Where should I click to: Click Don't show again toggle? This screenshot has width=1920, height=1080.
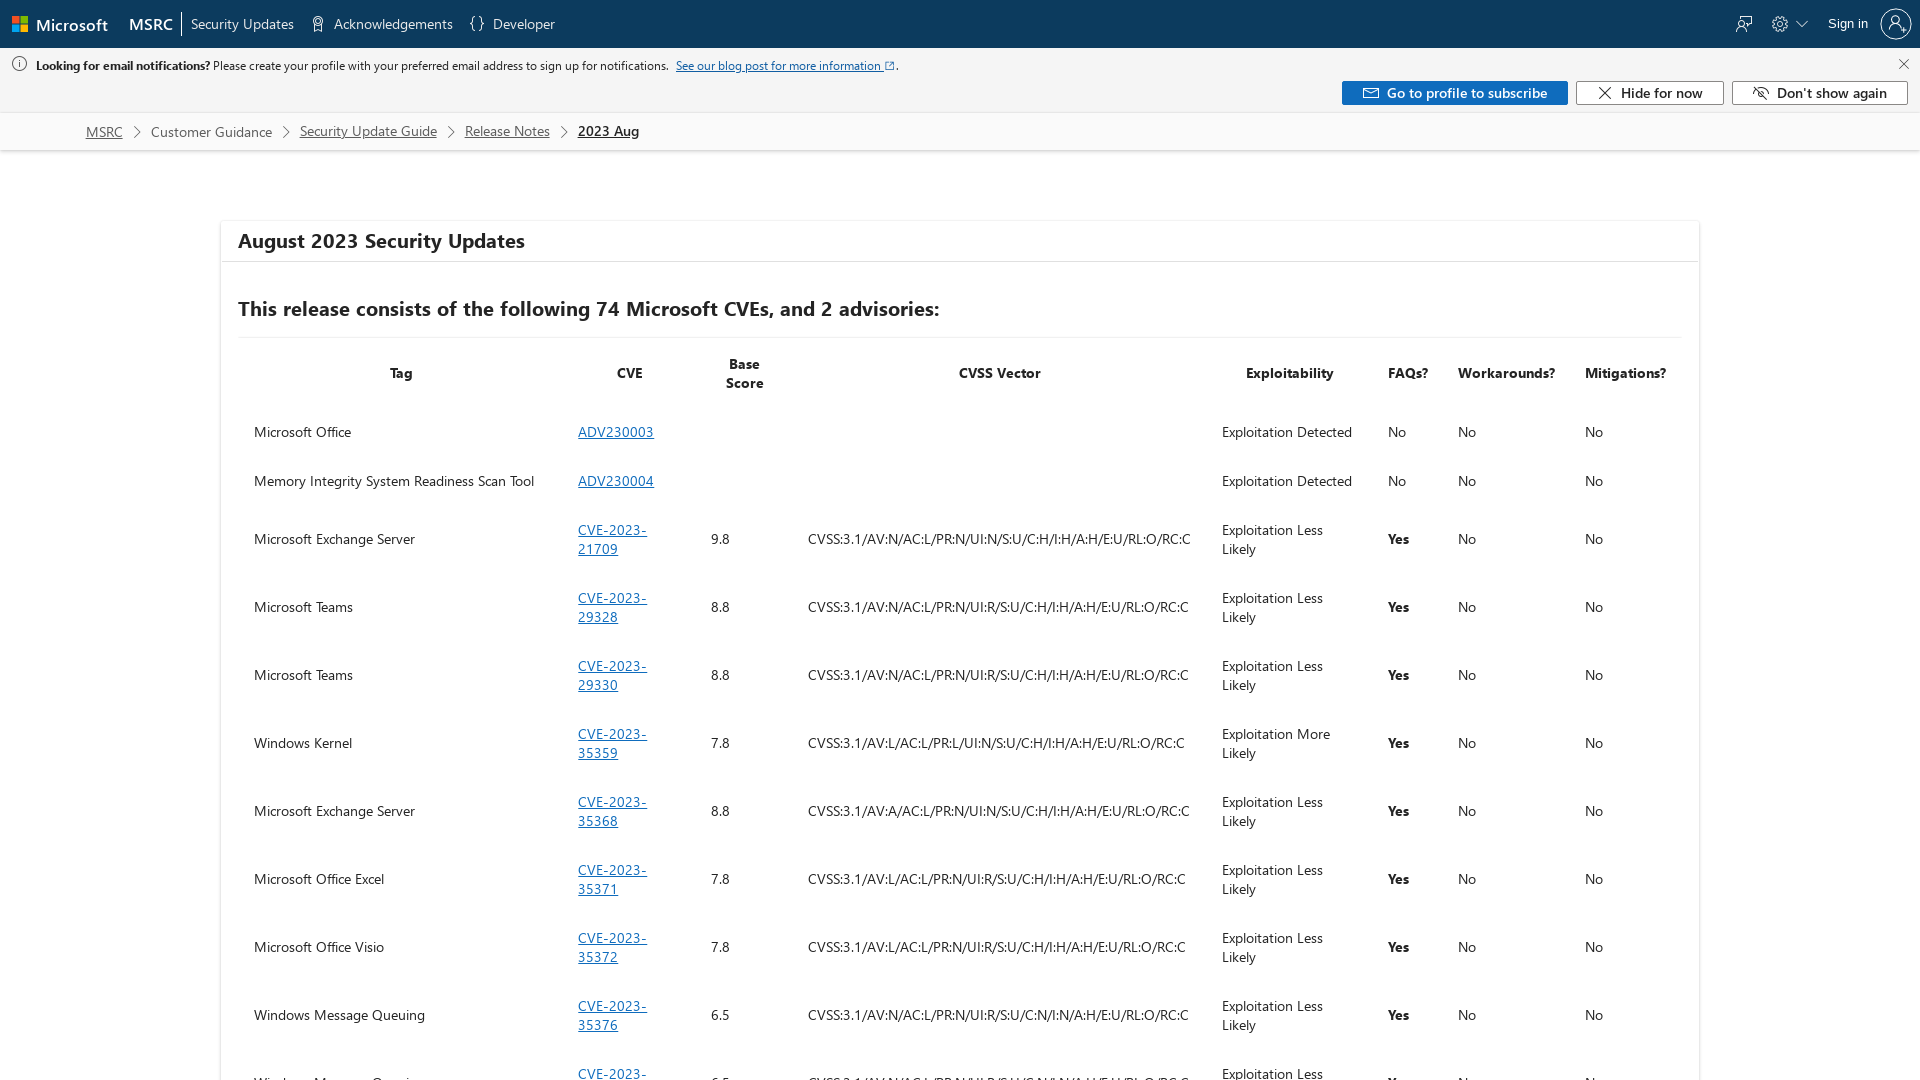point(1820,92)
